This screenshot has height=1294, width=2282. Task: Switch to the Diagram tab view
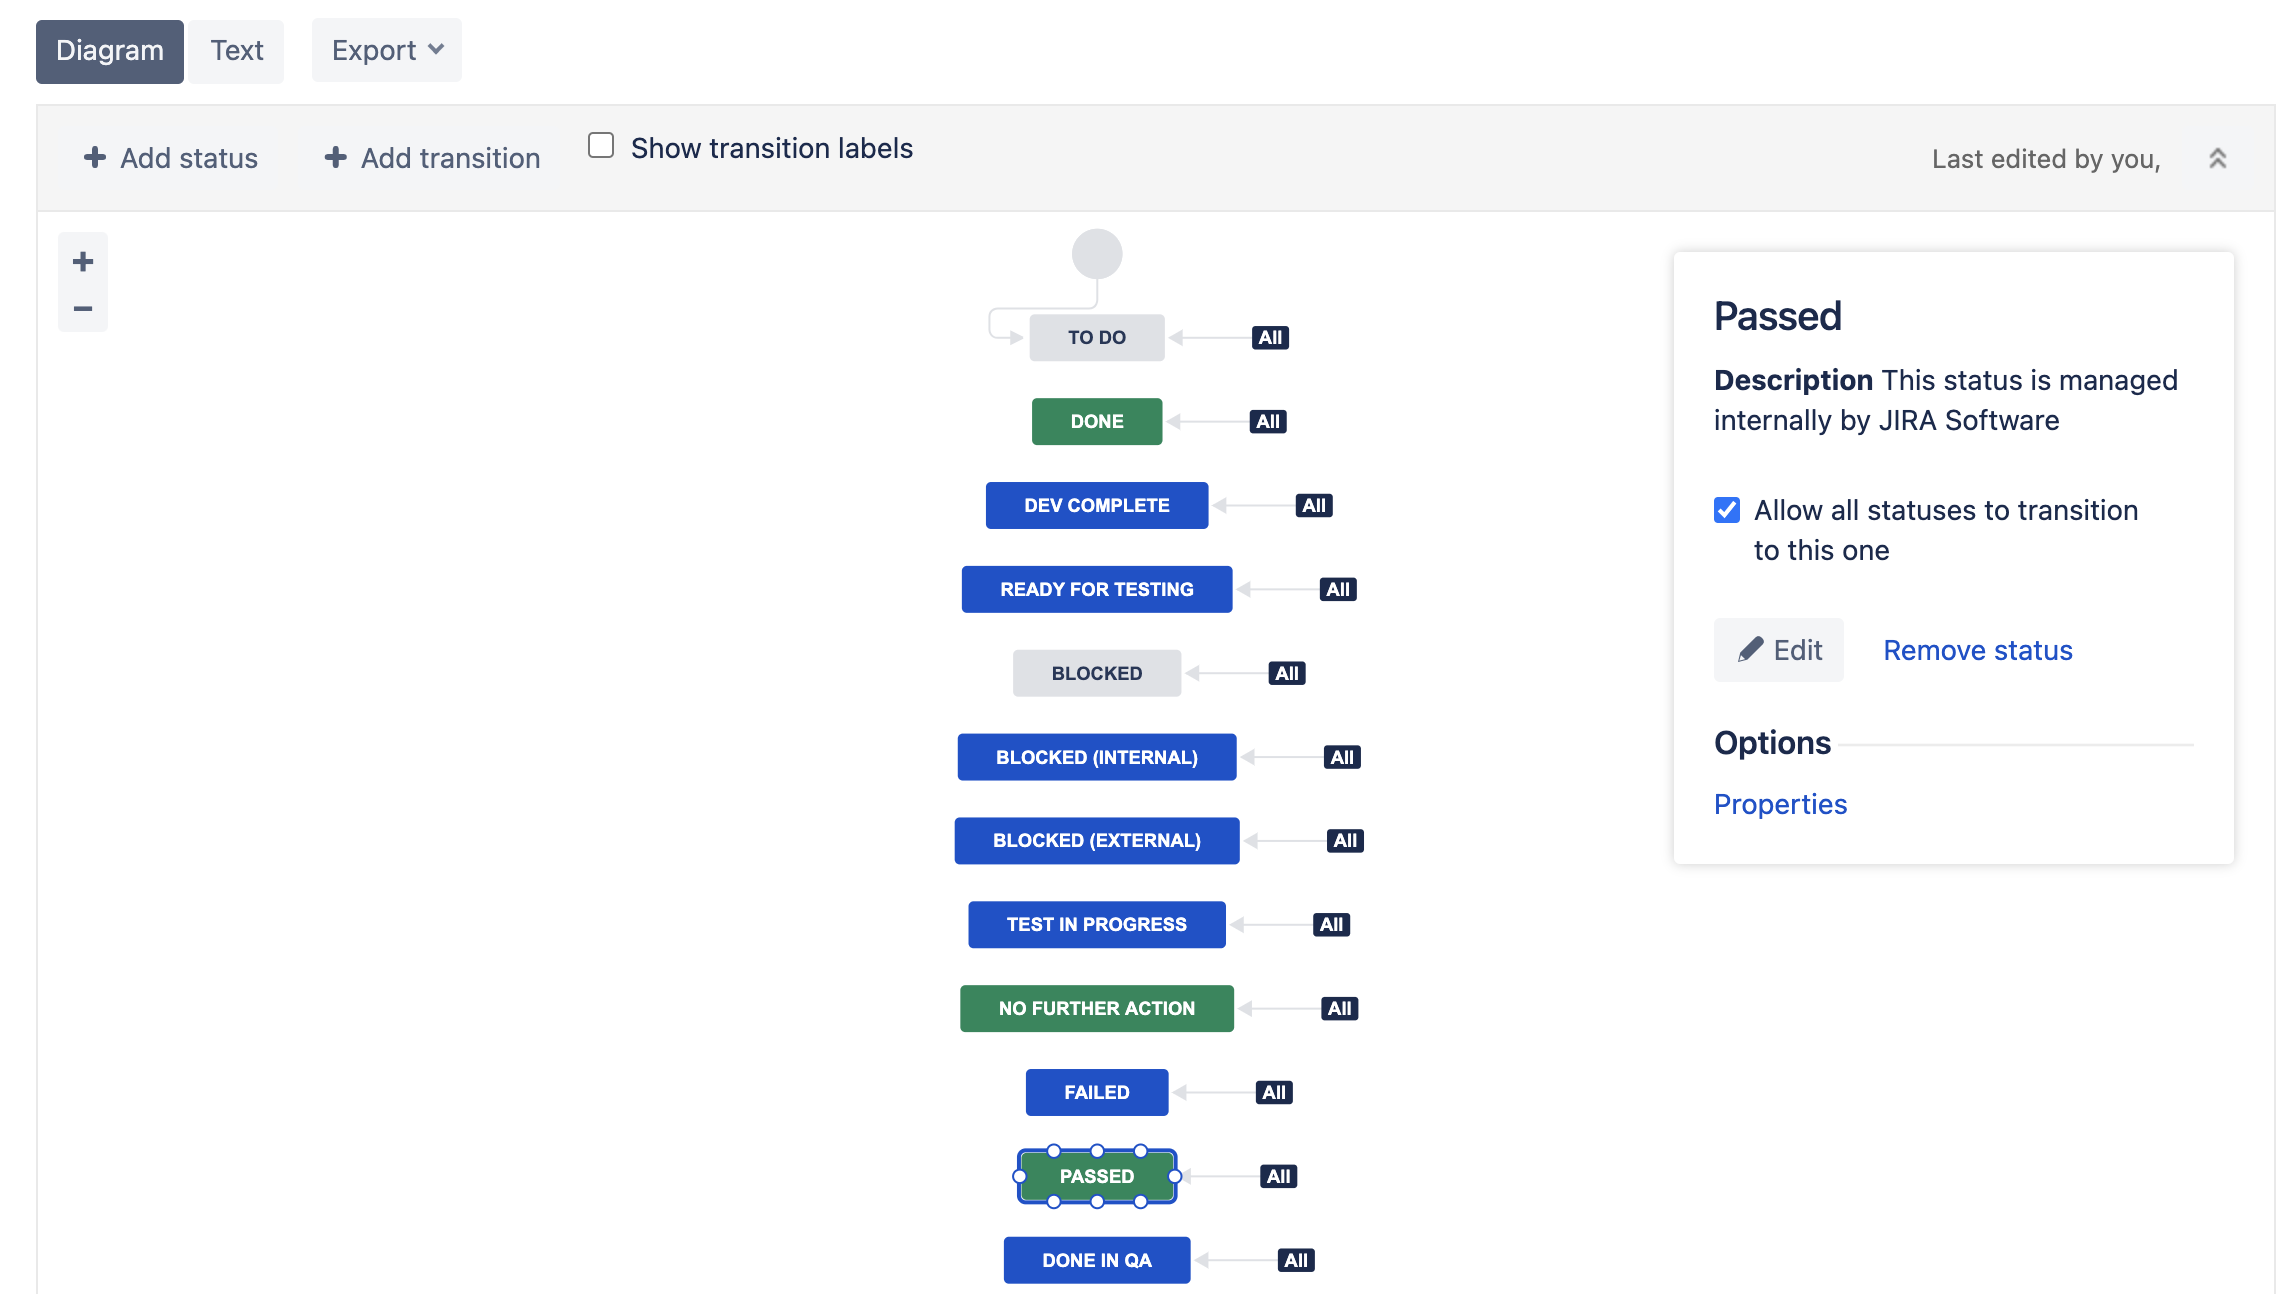click(x=110, y=49)
